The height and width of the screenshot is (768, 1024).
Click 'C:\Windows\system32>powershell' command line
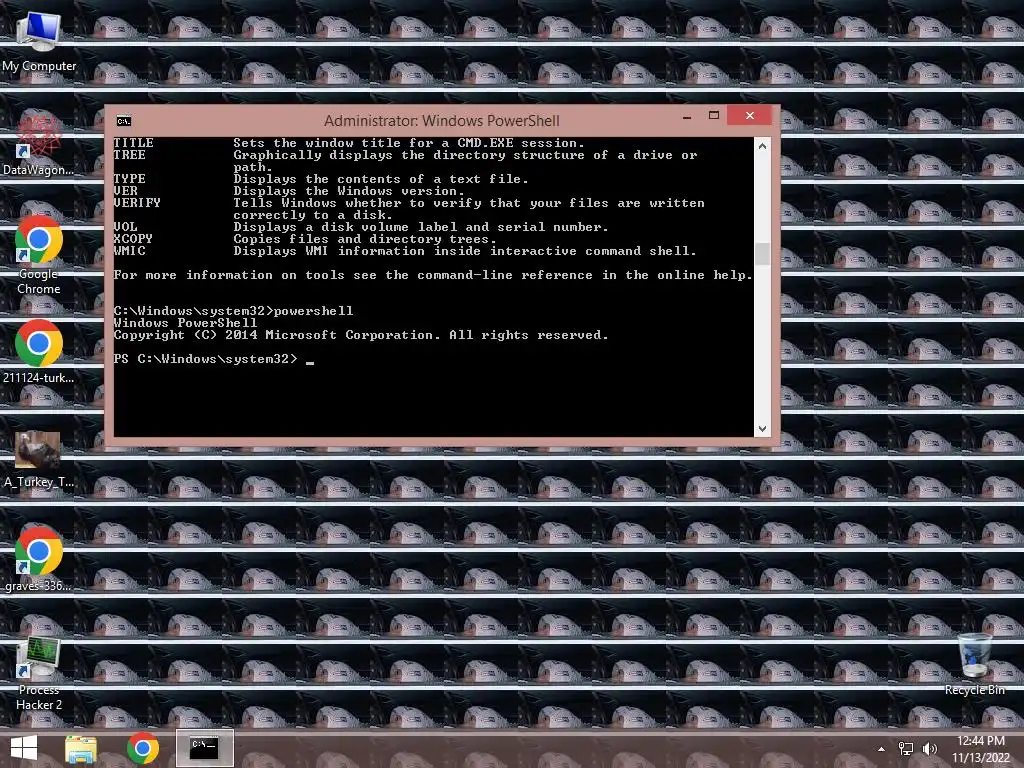click(x=233, y=311)
